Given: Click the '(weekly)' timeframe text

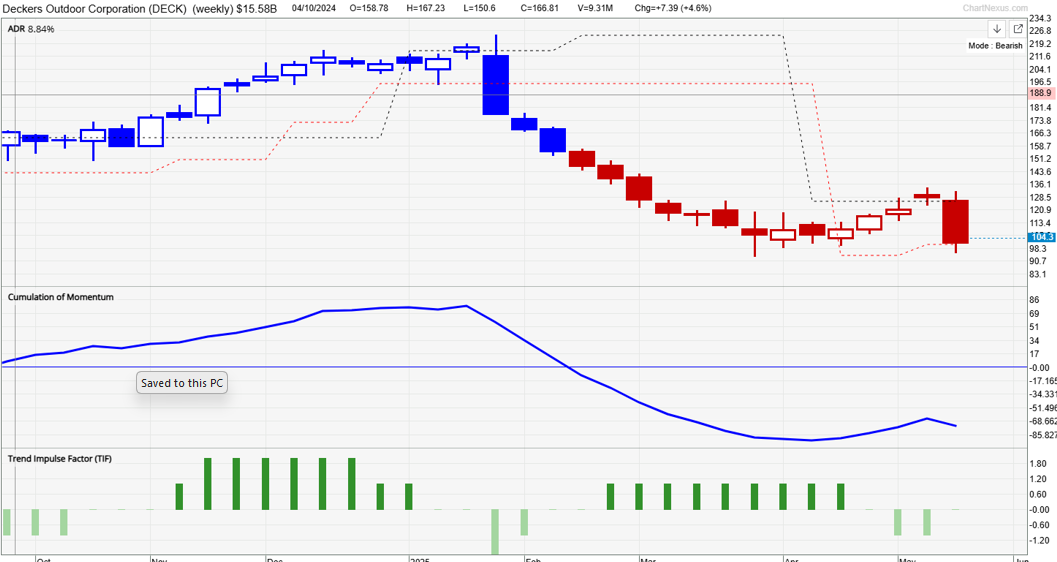Looking at the screenshot, I should [212, 9].
